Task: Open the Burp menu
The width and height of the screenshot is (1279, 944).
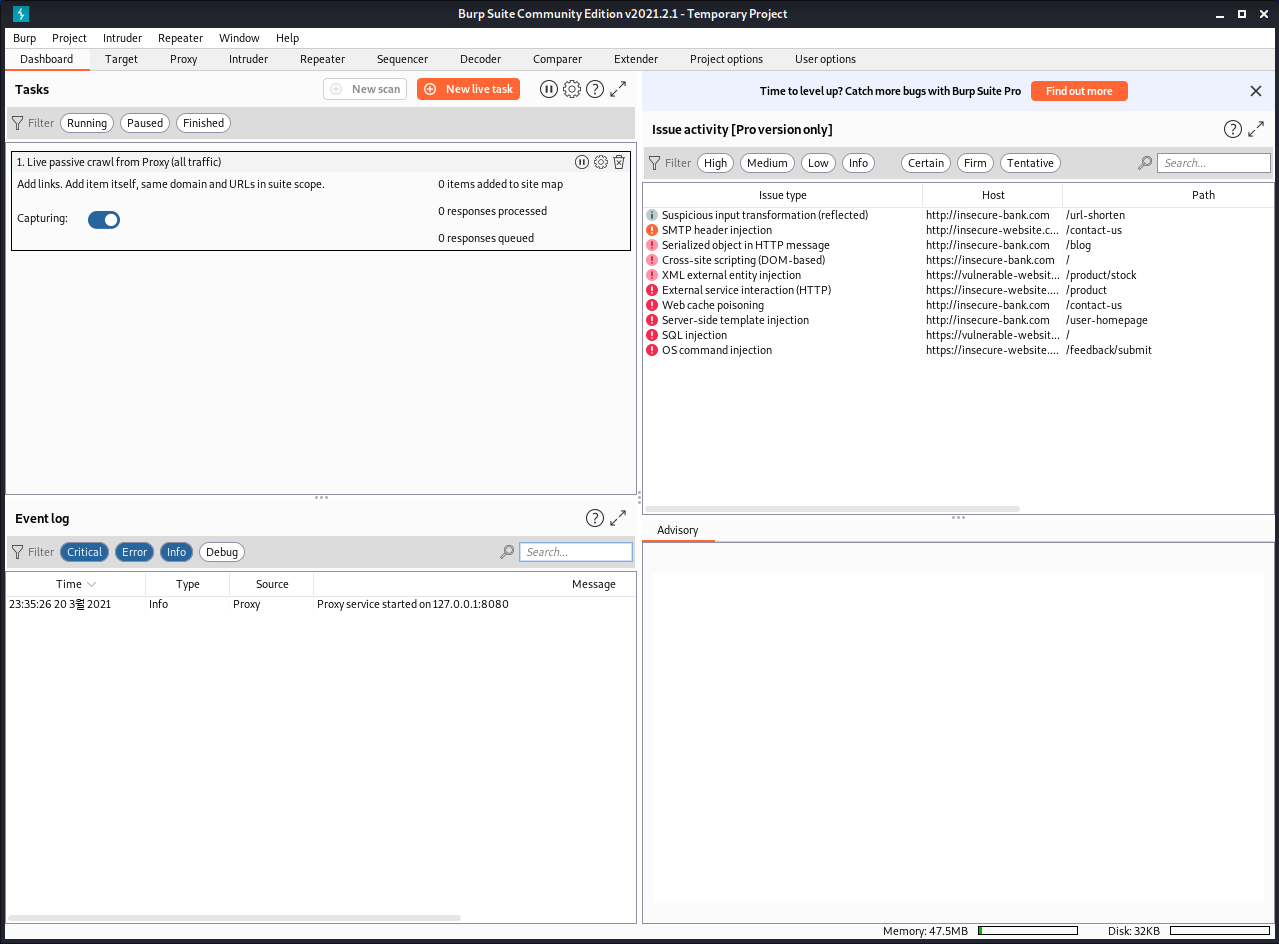Action: 25,38
